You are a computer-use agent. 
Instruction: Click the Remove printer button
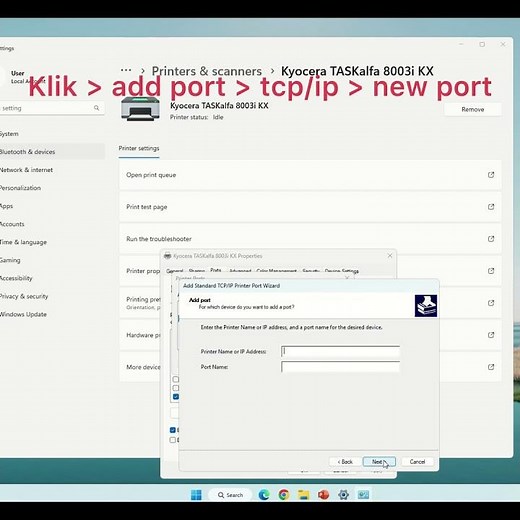[473, 109]
